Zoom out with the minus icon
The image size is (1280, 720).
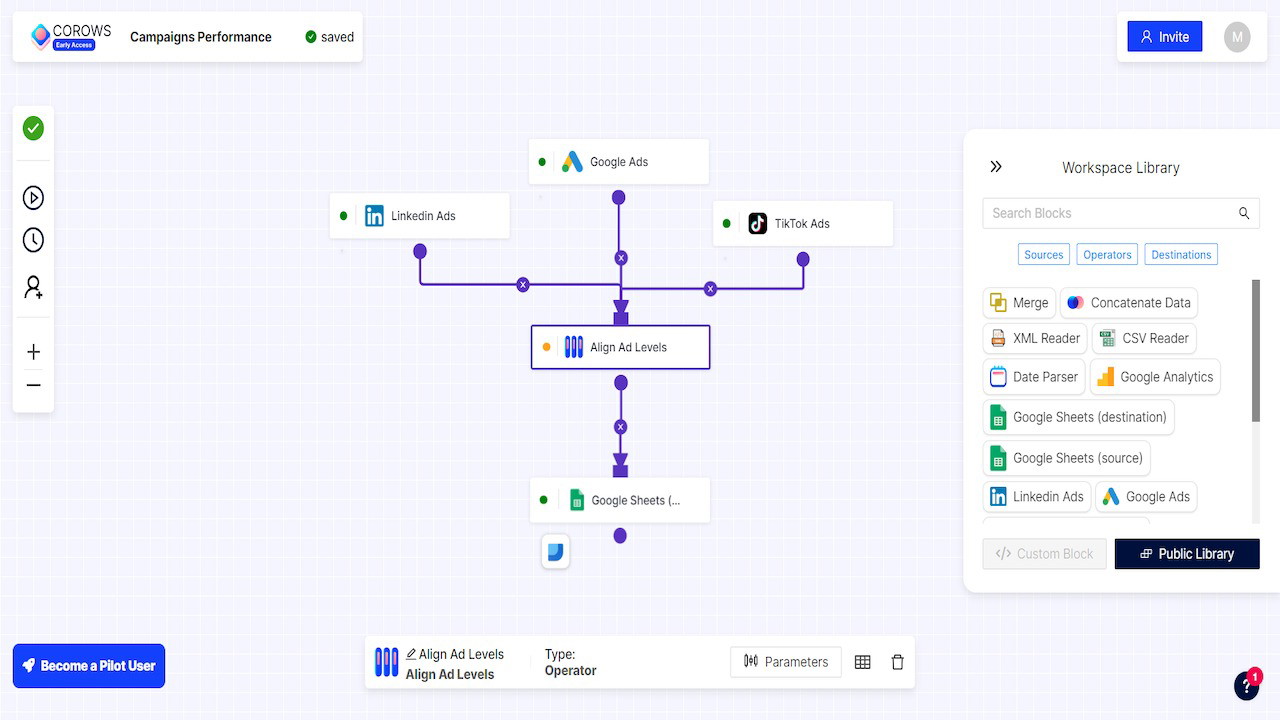coord(33,386)
